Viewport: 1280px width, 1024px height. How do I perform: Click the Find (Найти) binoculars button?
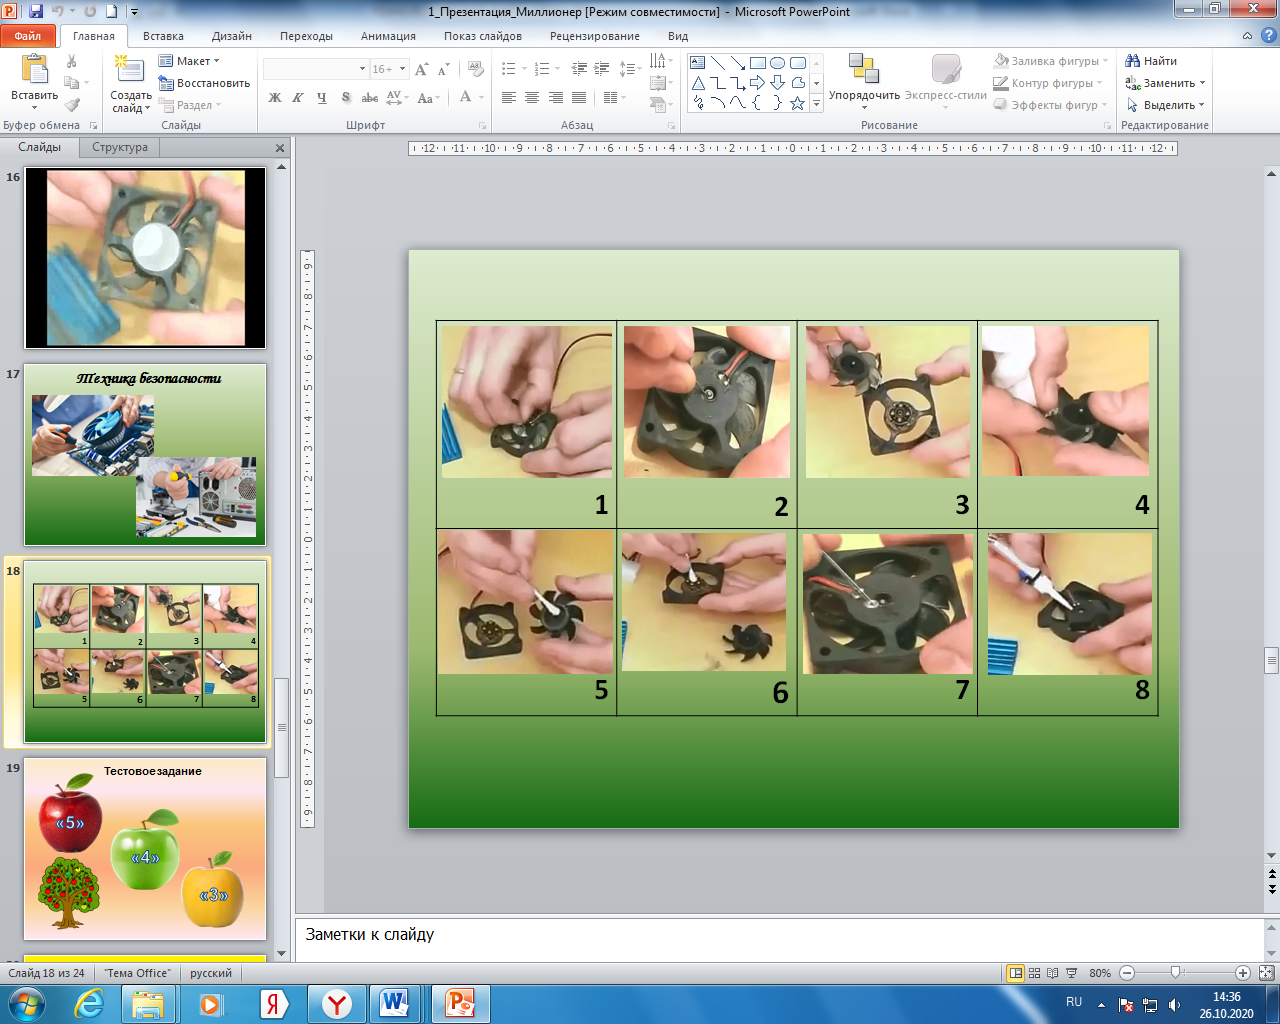coord(1151,61)
